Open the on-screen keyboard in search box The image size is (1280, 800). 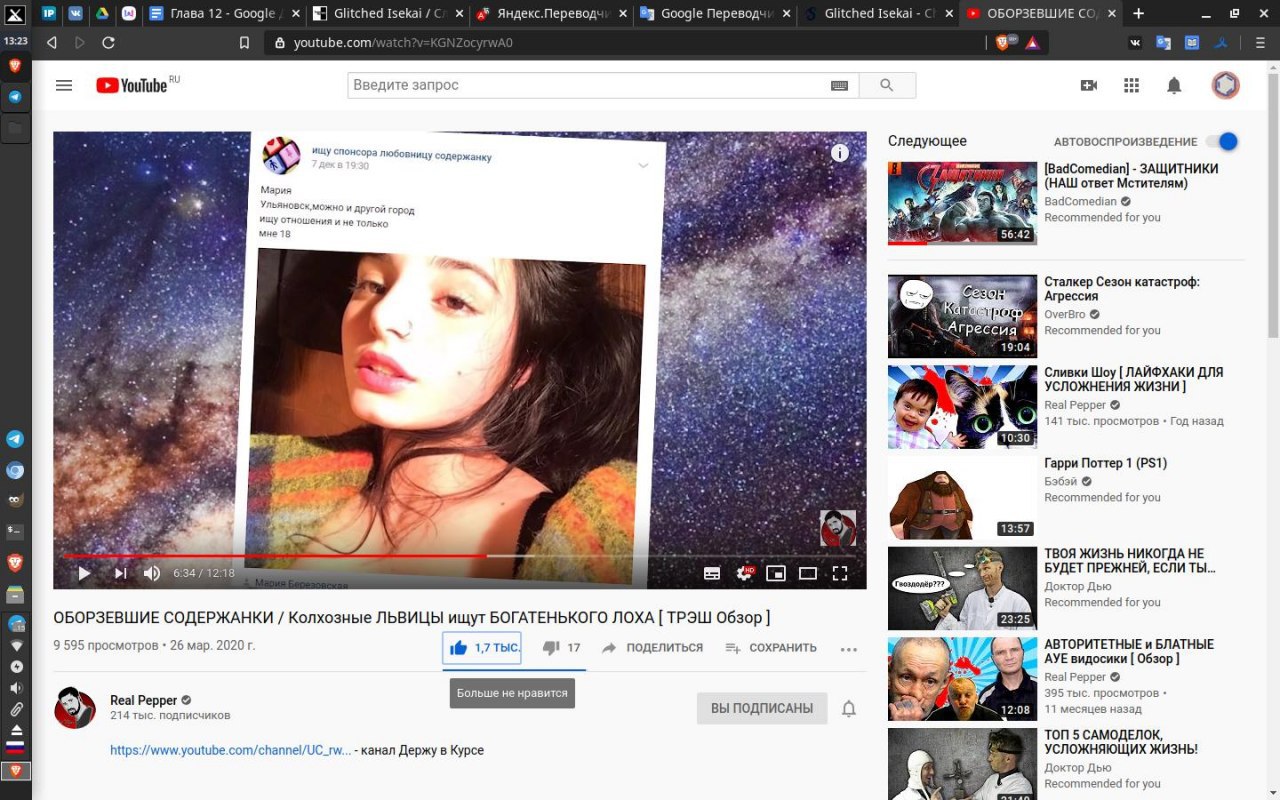tap(839, 86)
